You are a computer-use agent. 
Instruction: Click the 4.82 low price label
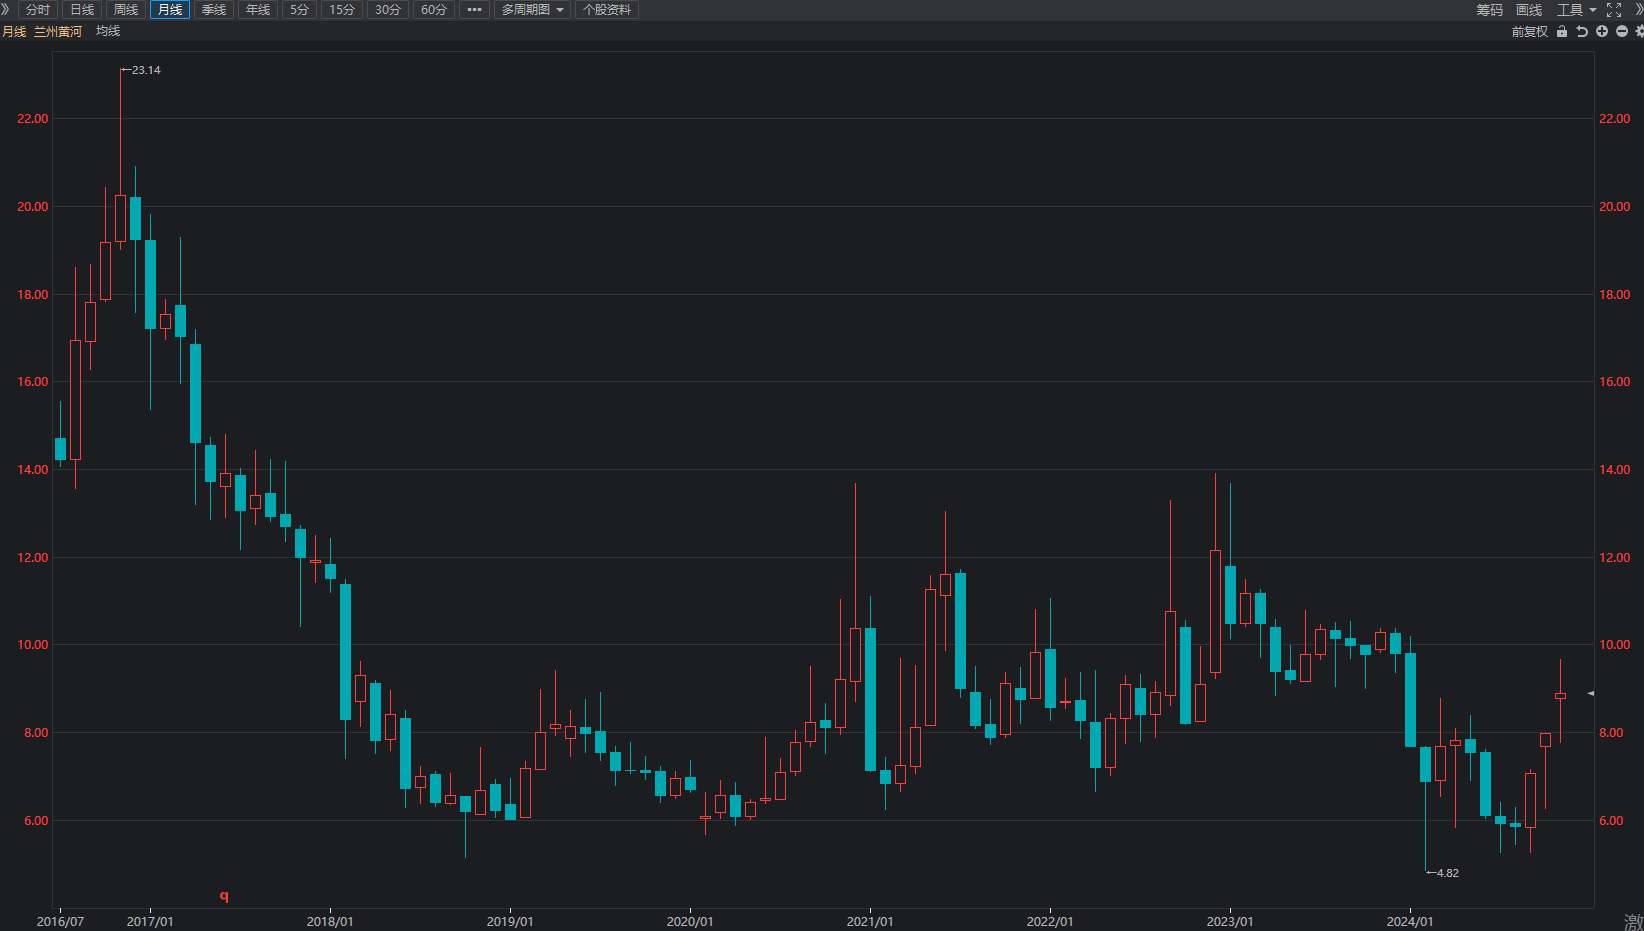(x=1447, y=873)
